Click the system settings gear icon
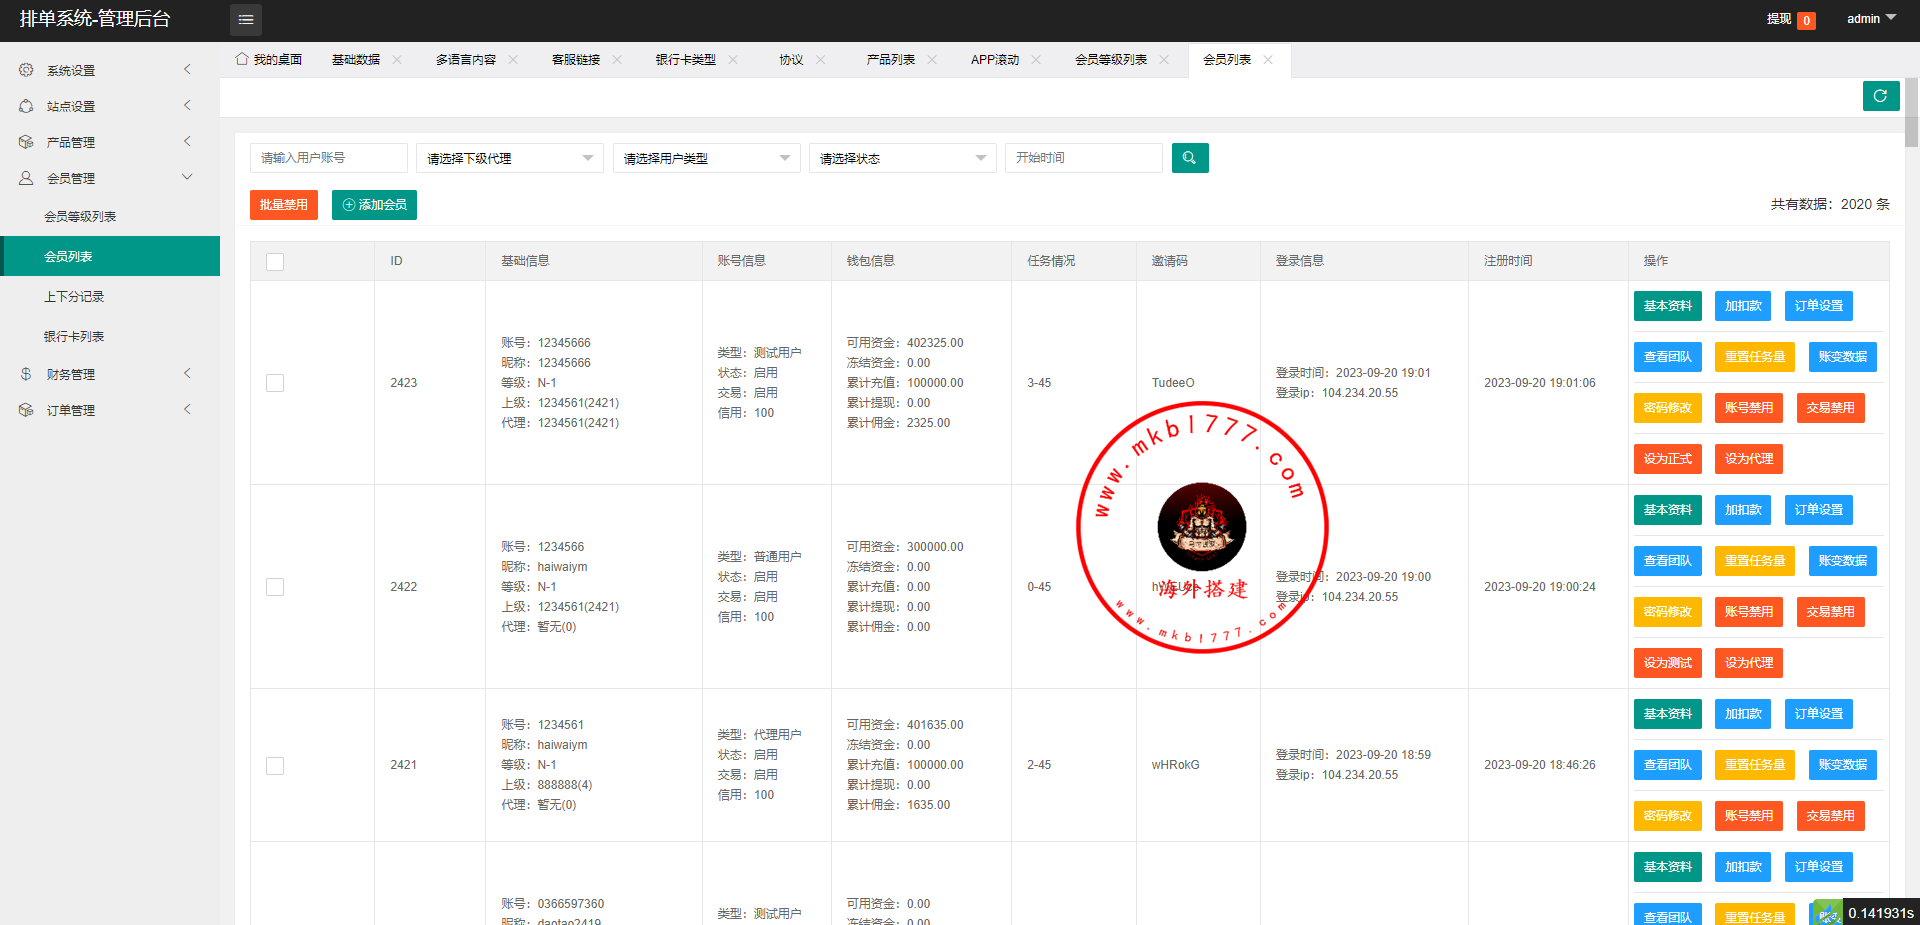The image size is (1920, 925). (26, 70)
